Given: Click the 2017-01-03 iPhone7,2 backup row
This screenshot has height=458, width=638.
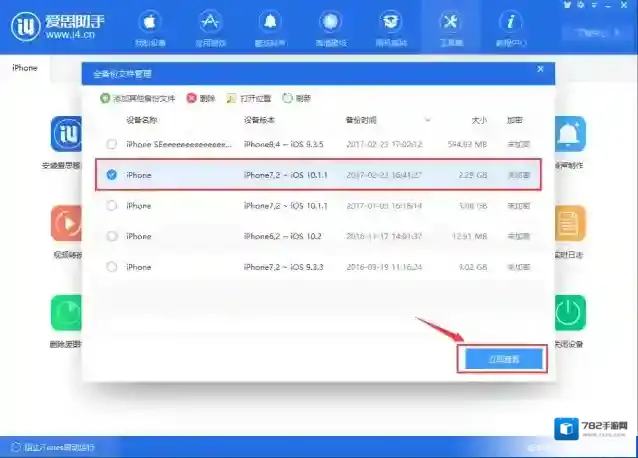Looking at the screenshot, I should coord(318,206).
